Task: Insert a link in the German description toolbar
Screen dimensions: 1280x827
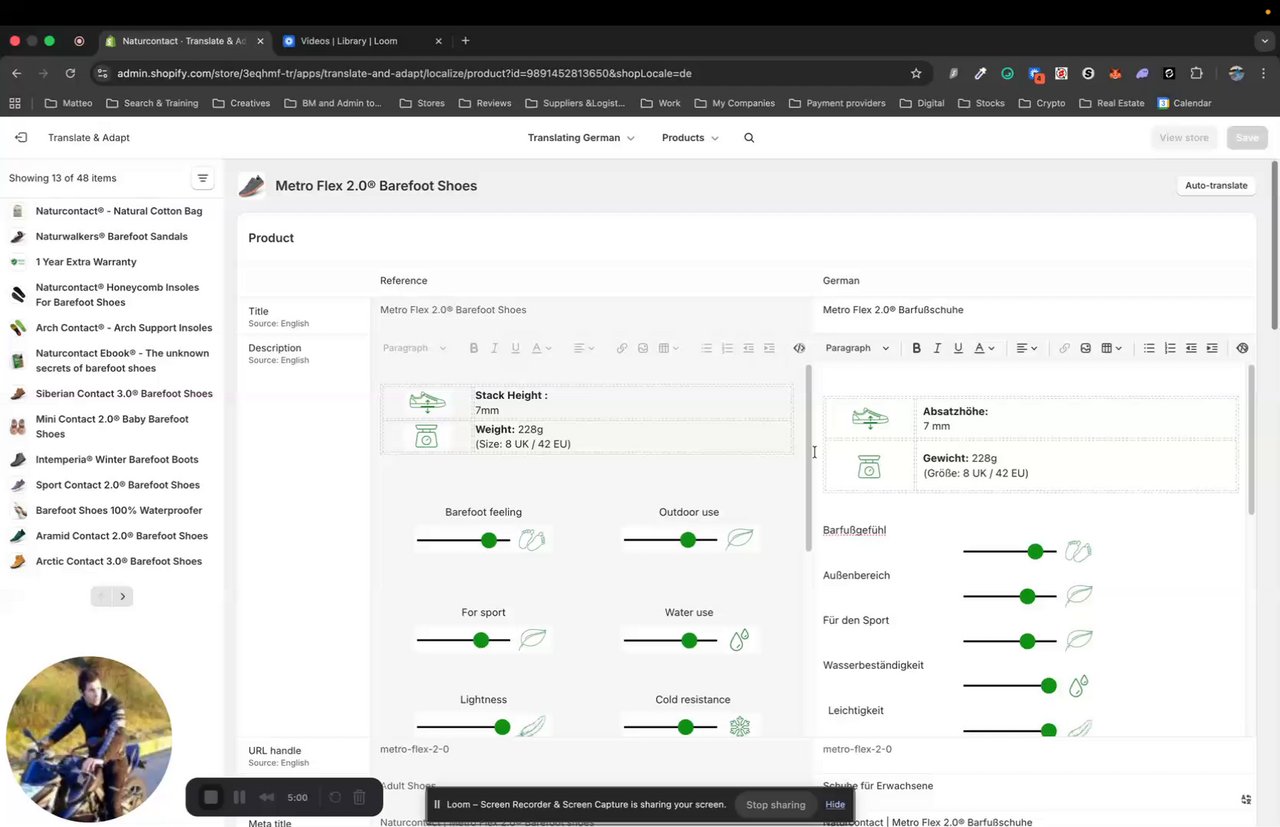Action: click(x=1064, y=348)
